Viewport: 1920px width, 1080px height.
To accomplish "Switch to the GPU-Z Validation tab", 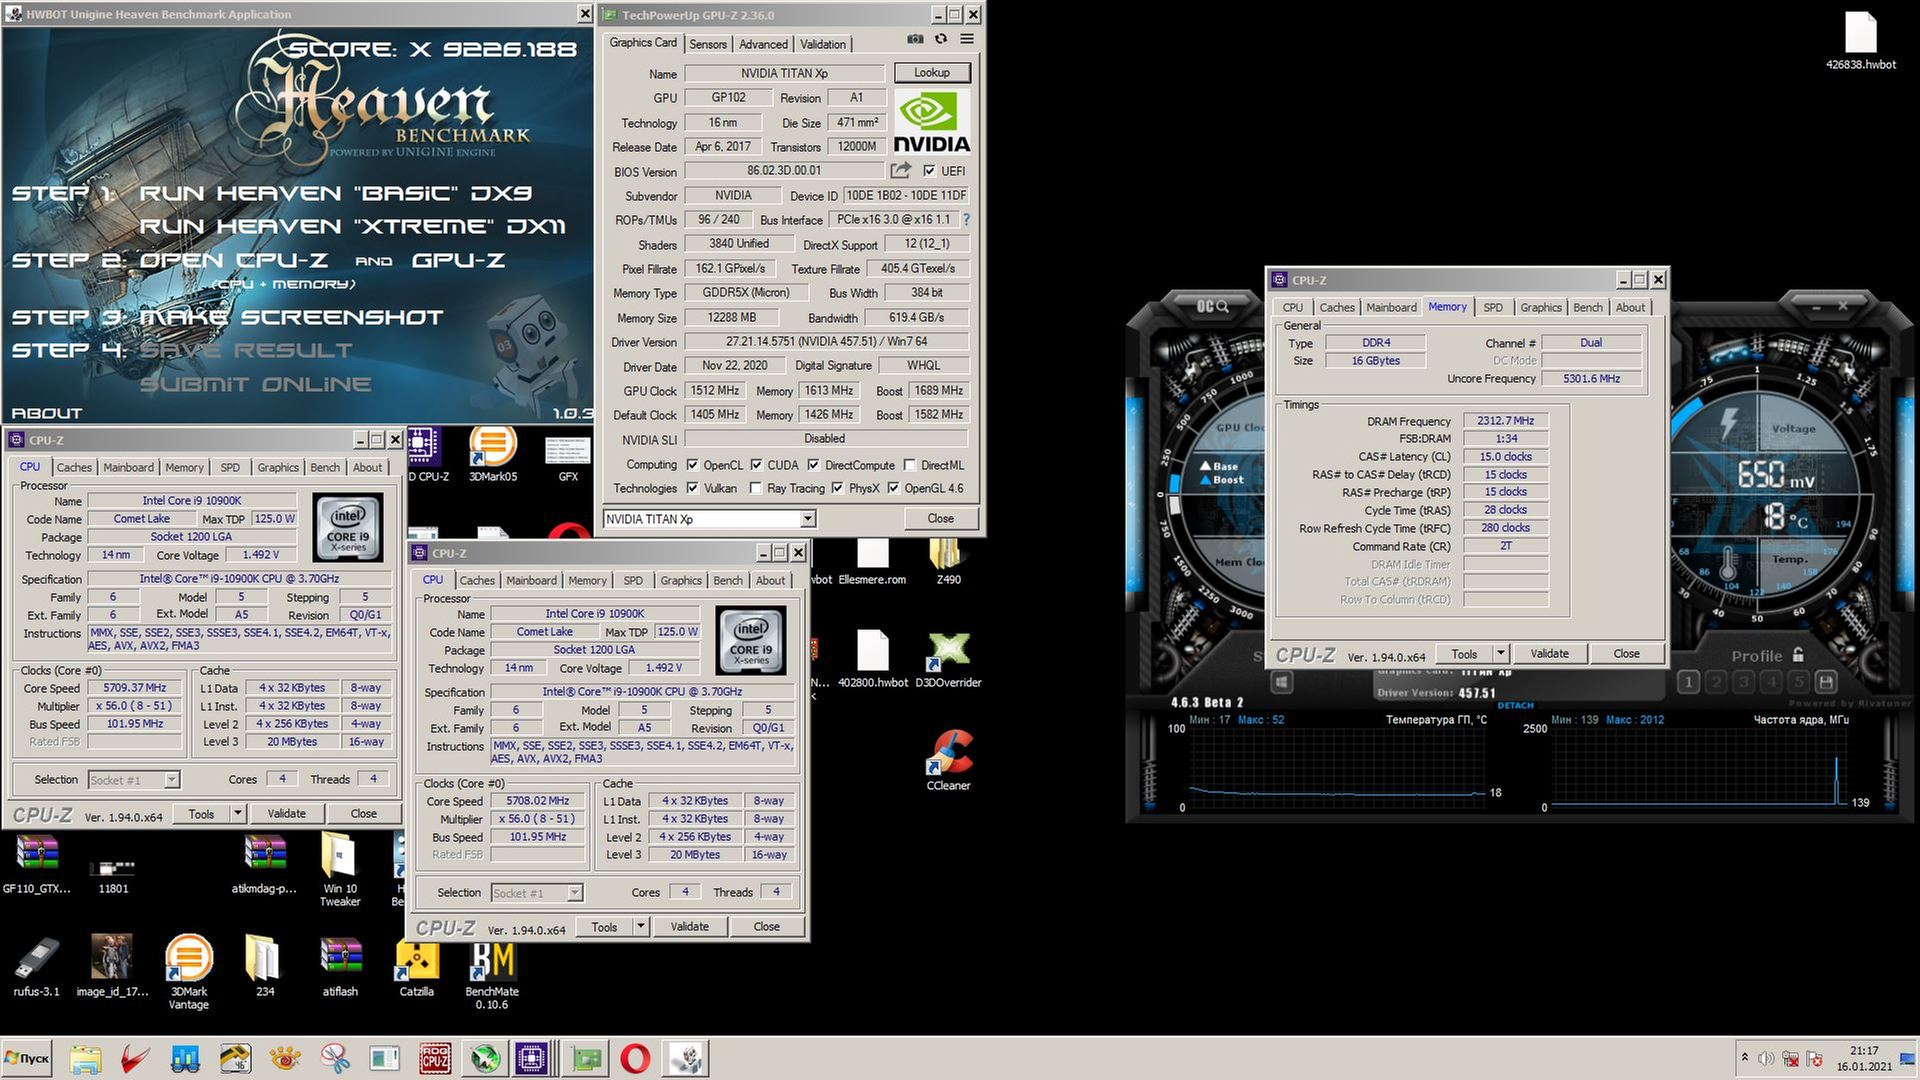I will pyautogui.click(x=823, y=44).
